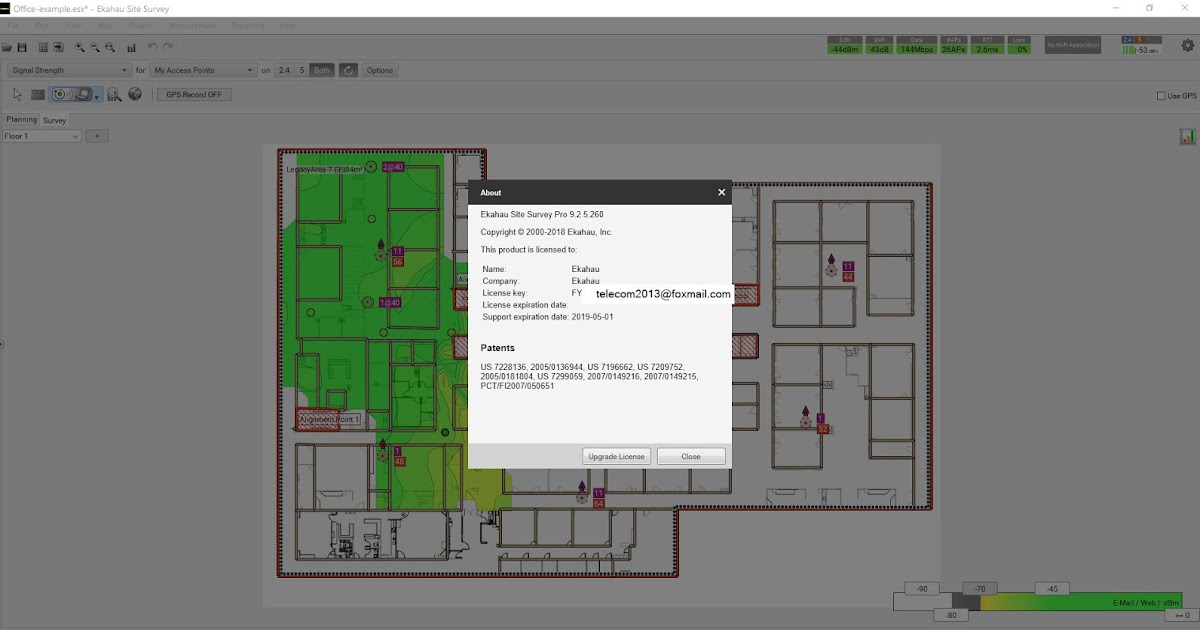Open settings with the gear icon
The image size is (1200, 630).
pyautogui.click(x=1188, y=45)
